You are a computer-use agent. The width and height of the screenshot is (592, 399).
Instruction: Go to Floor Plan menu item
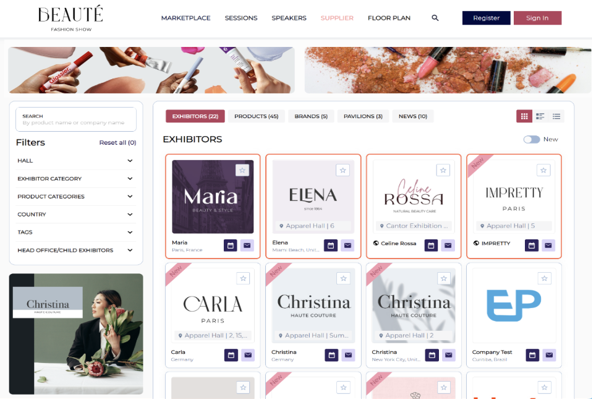[x=389, y=18]
